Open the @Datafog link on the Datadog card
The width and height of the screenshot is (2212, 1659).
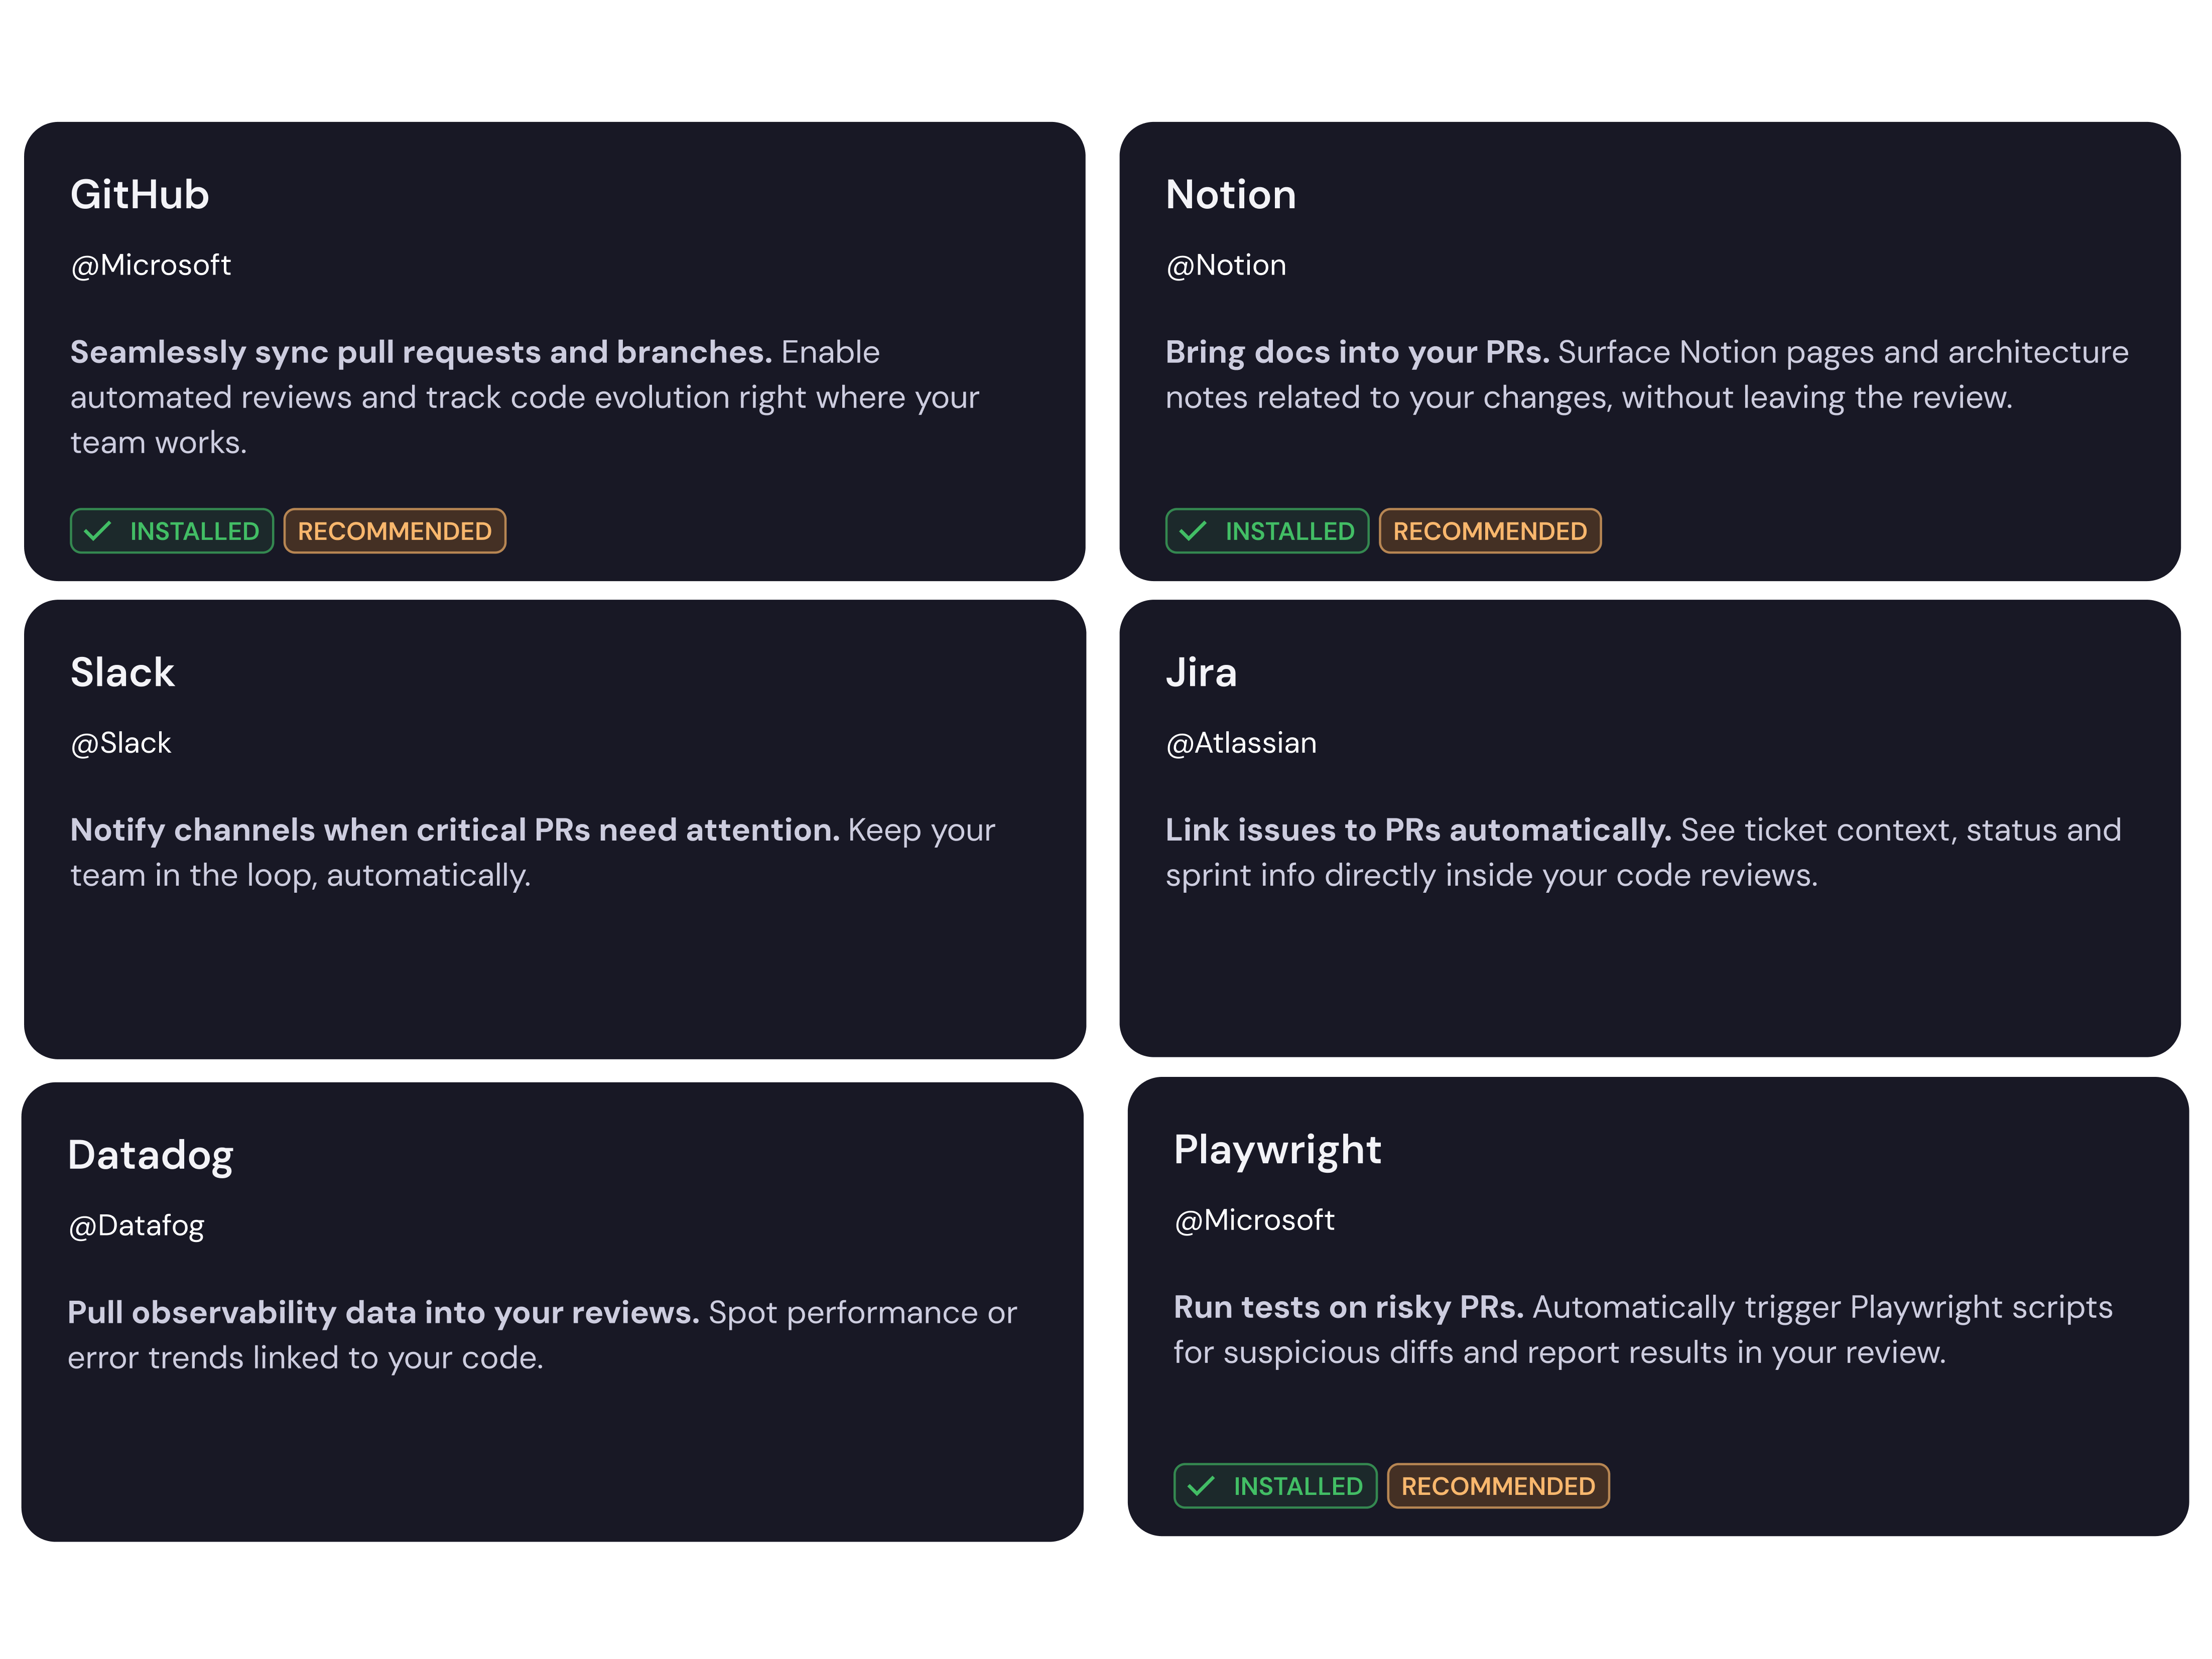136,1224
